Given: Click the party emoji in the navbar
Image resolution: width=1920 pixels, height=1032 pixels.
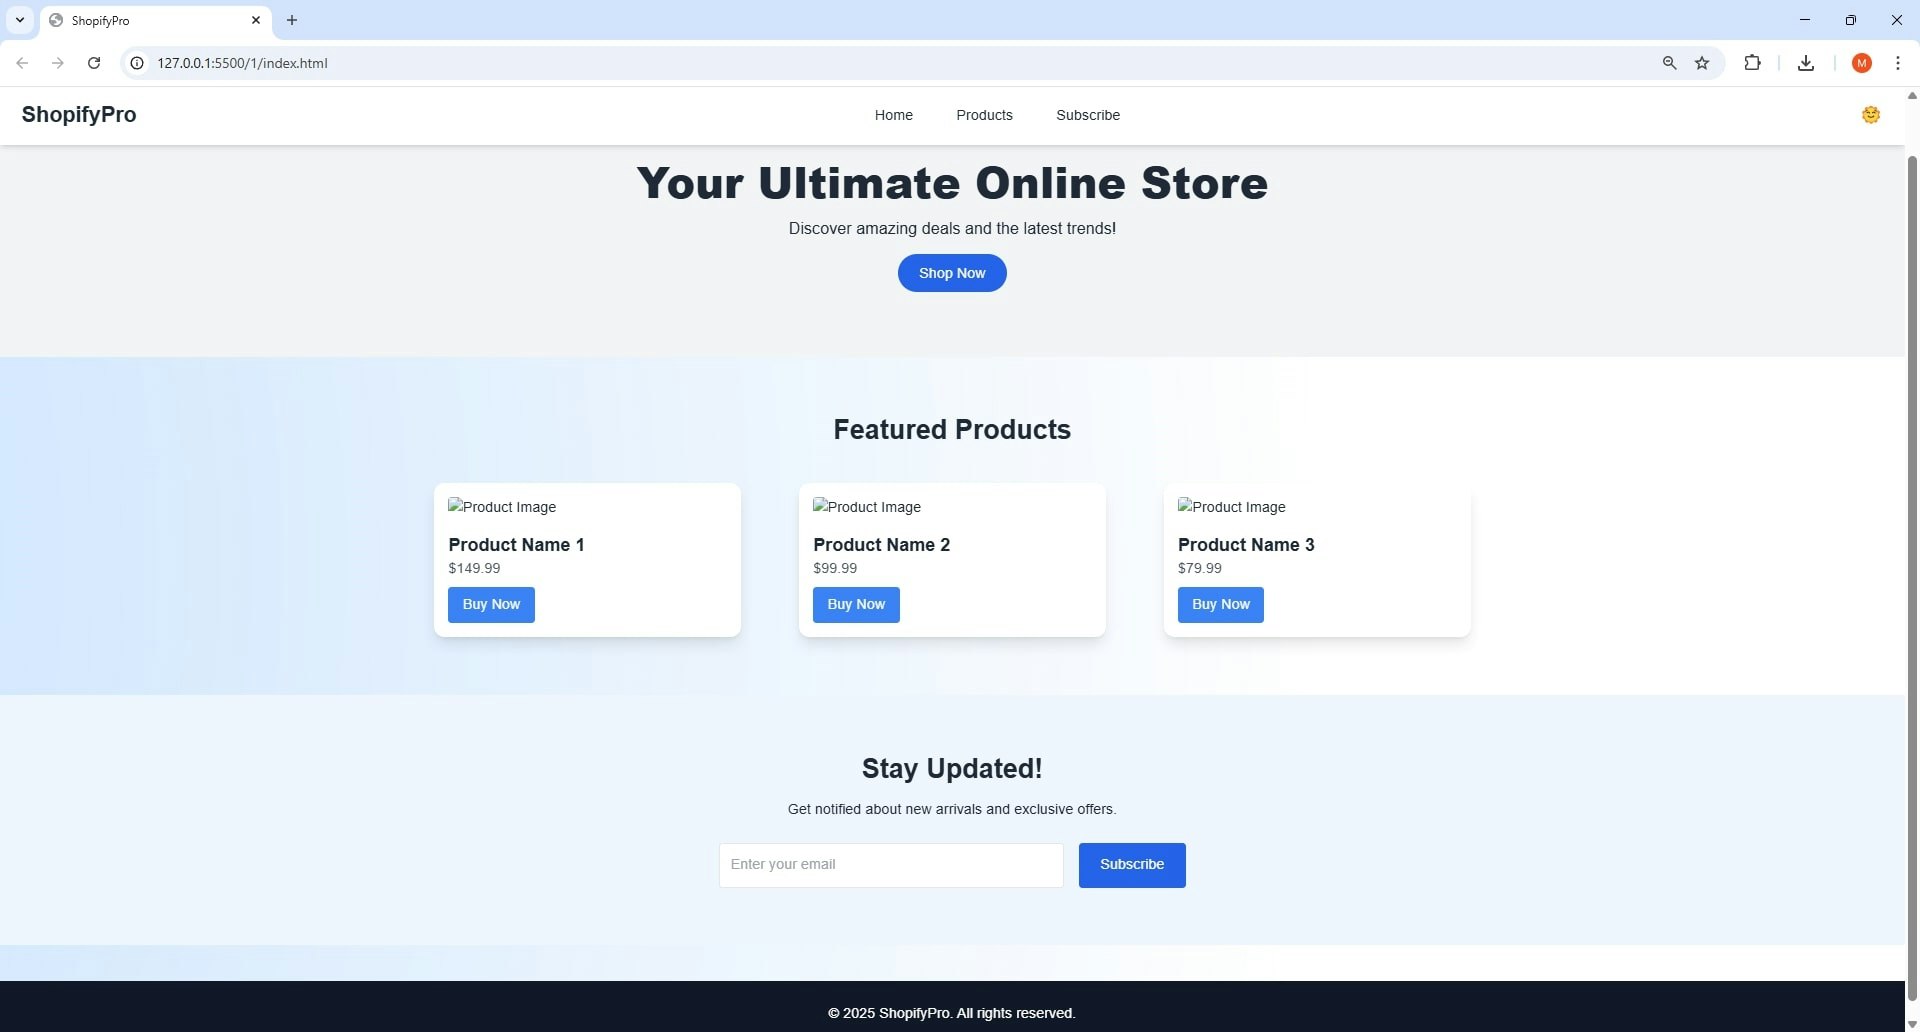Looking at the screenshot, I should pyautogui.click(x=1871, y=114).
